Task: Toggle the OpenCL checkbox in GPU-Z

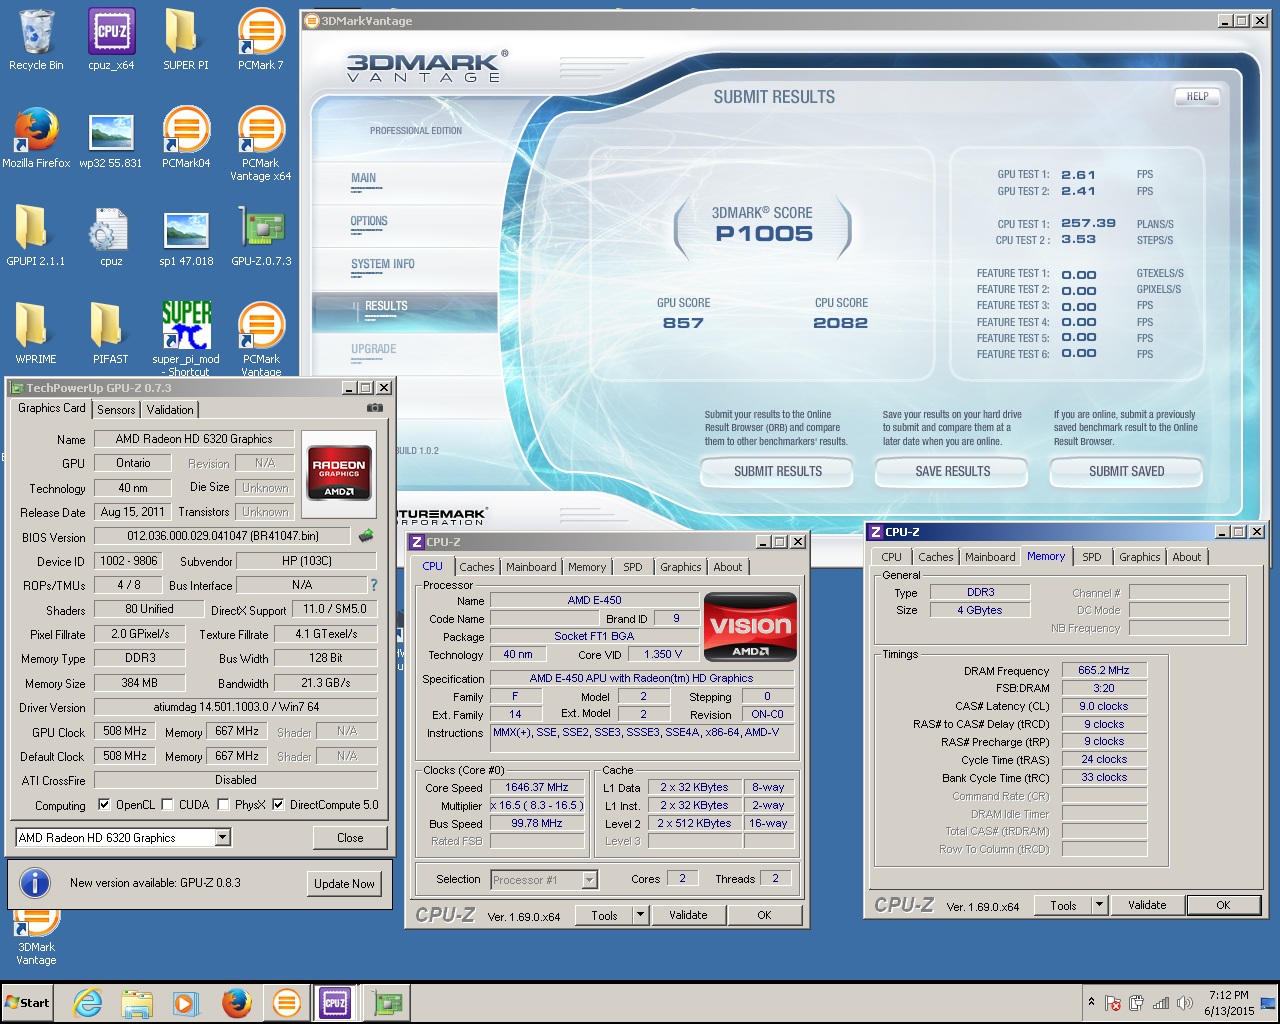Action: (104, 804)
